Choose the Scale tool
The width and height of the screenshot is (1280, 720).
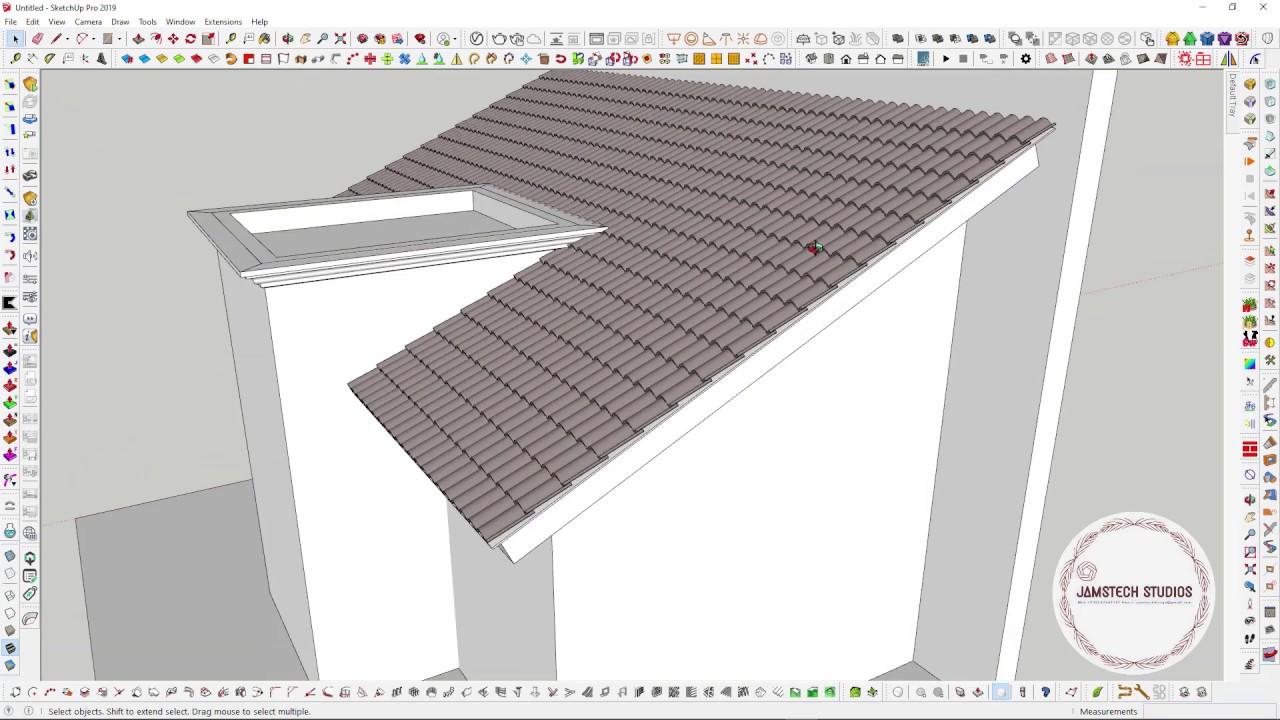208,39
